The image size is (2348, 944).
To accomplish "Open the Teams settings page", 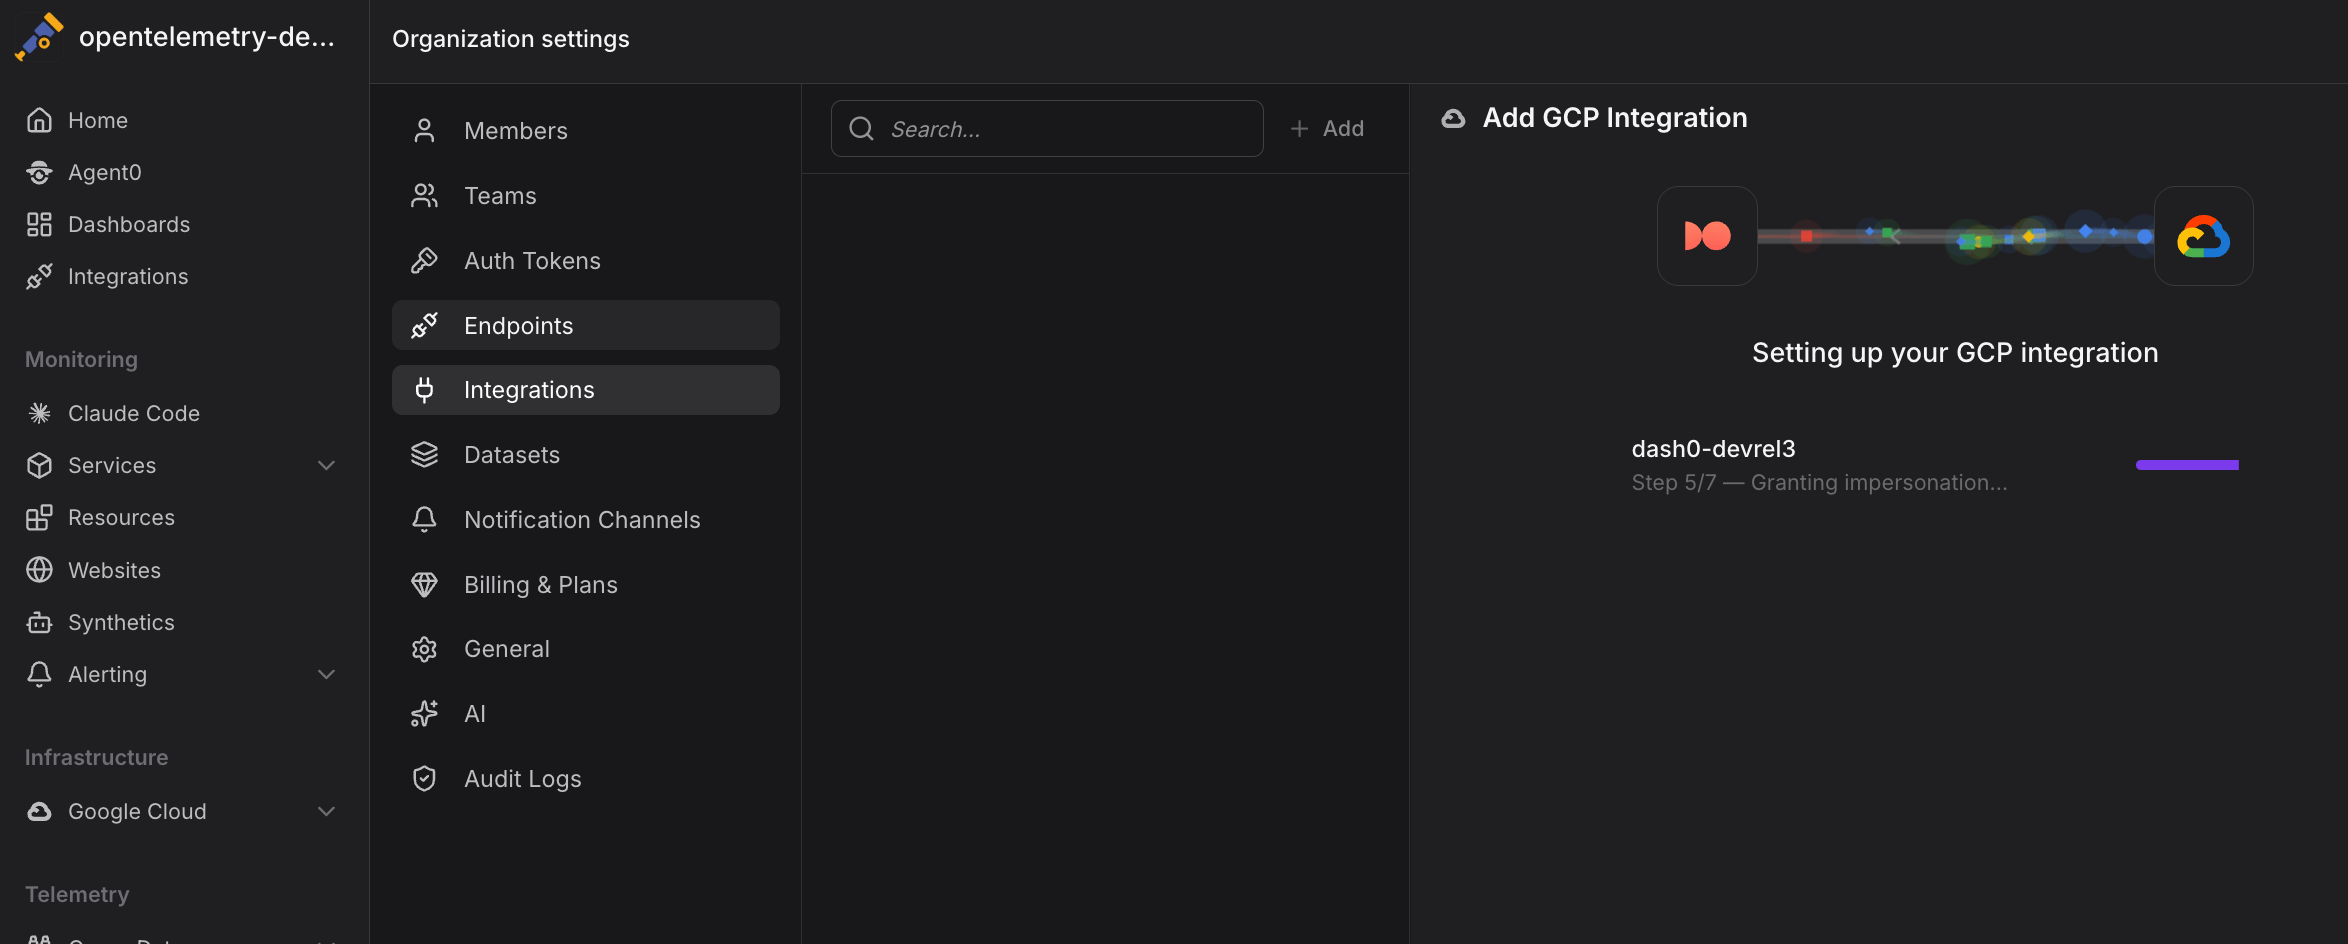I will pos(586,196).
